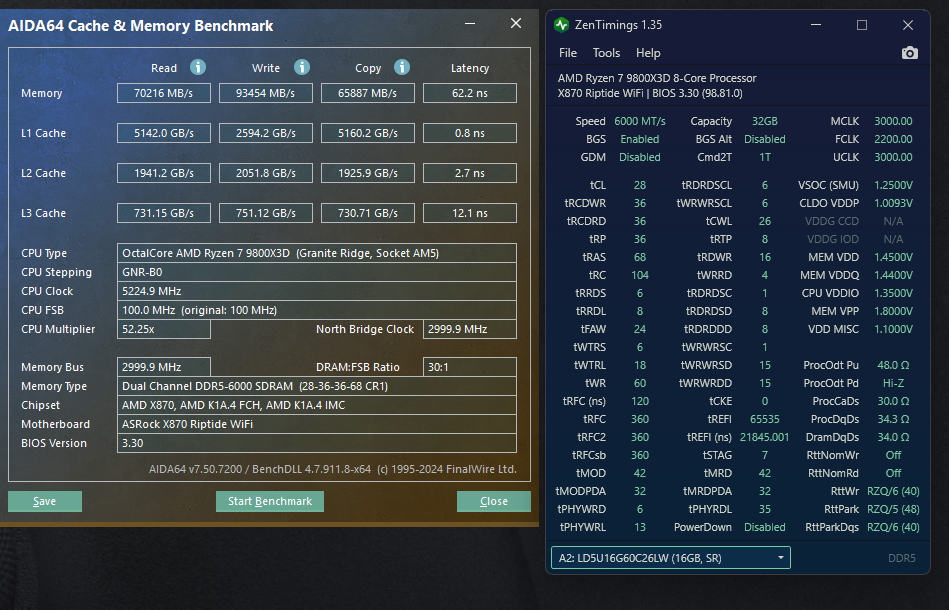This screenshot has height=610, width=949.
Task: Click the Chipset AMD X870 field
Action: 317,405
